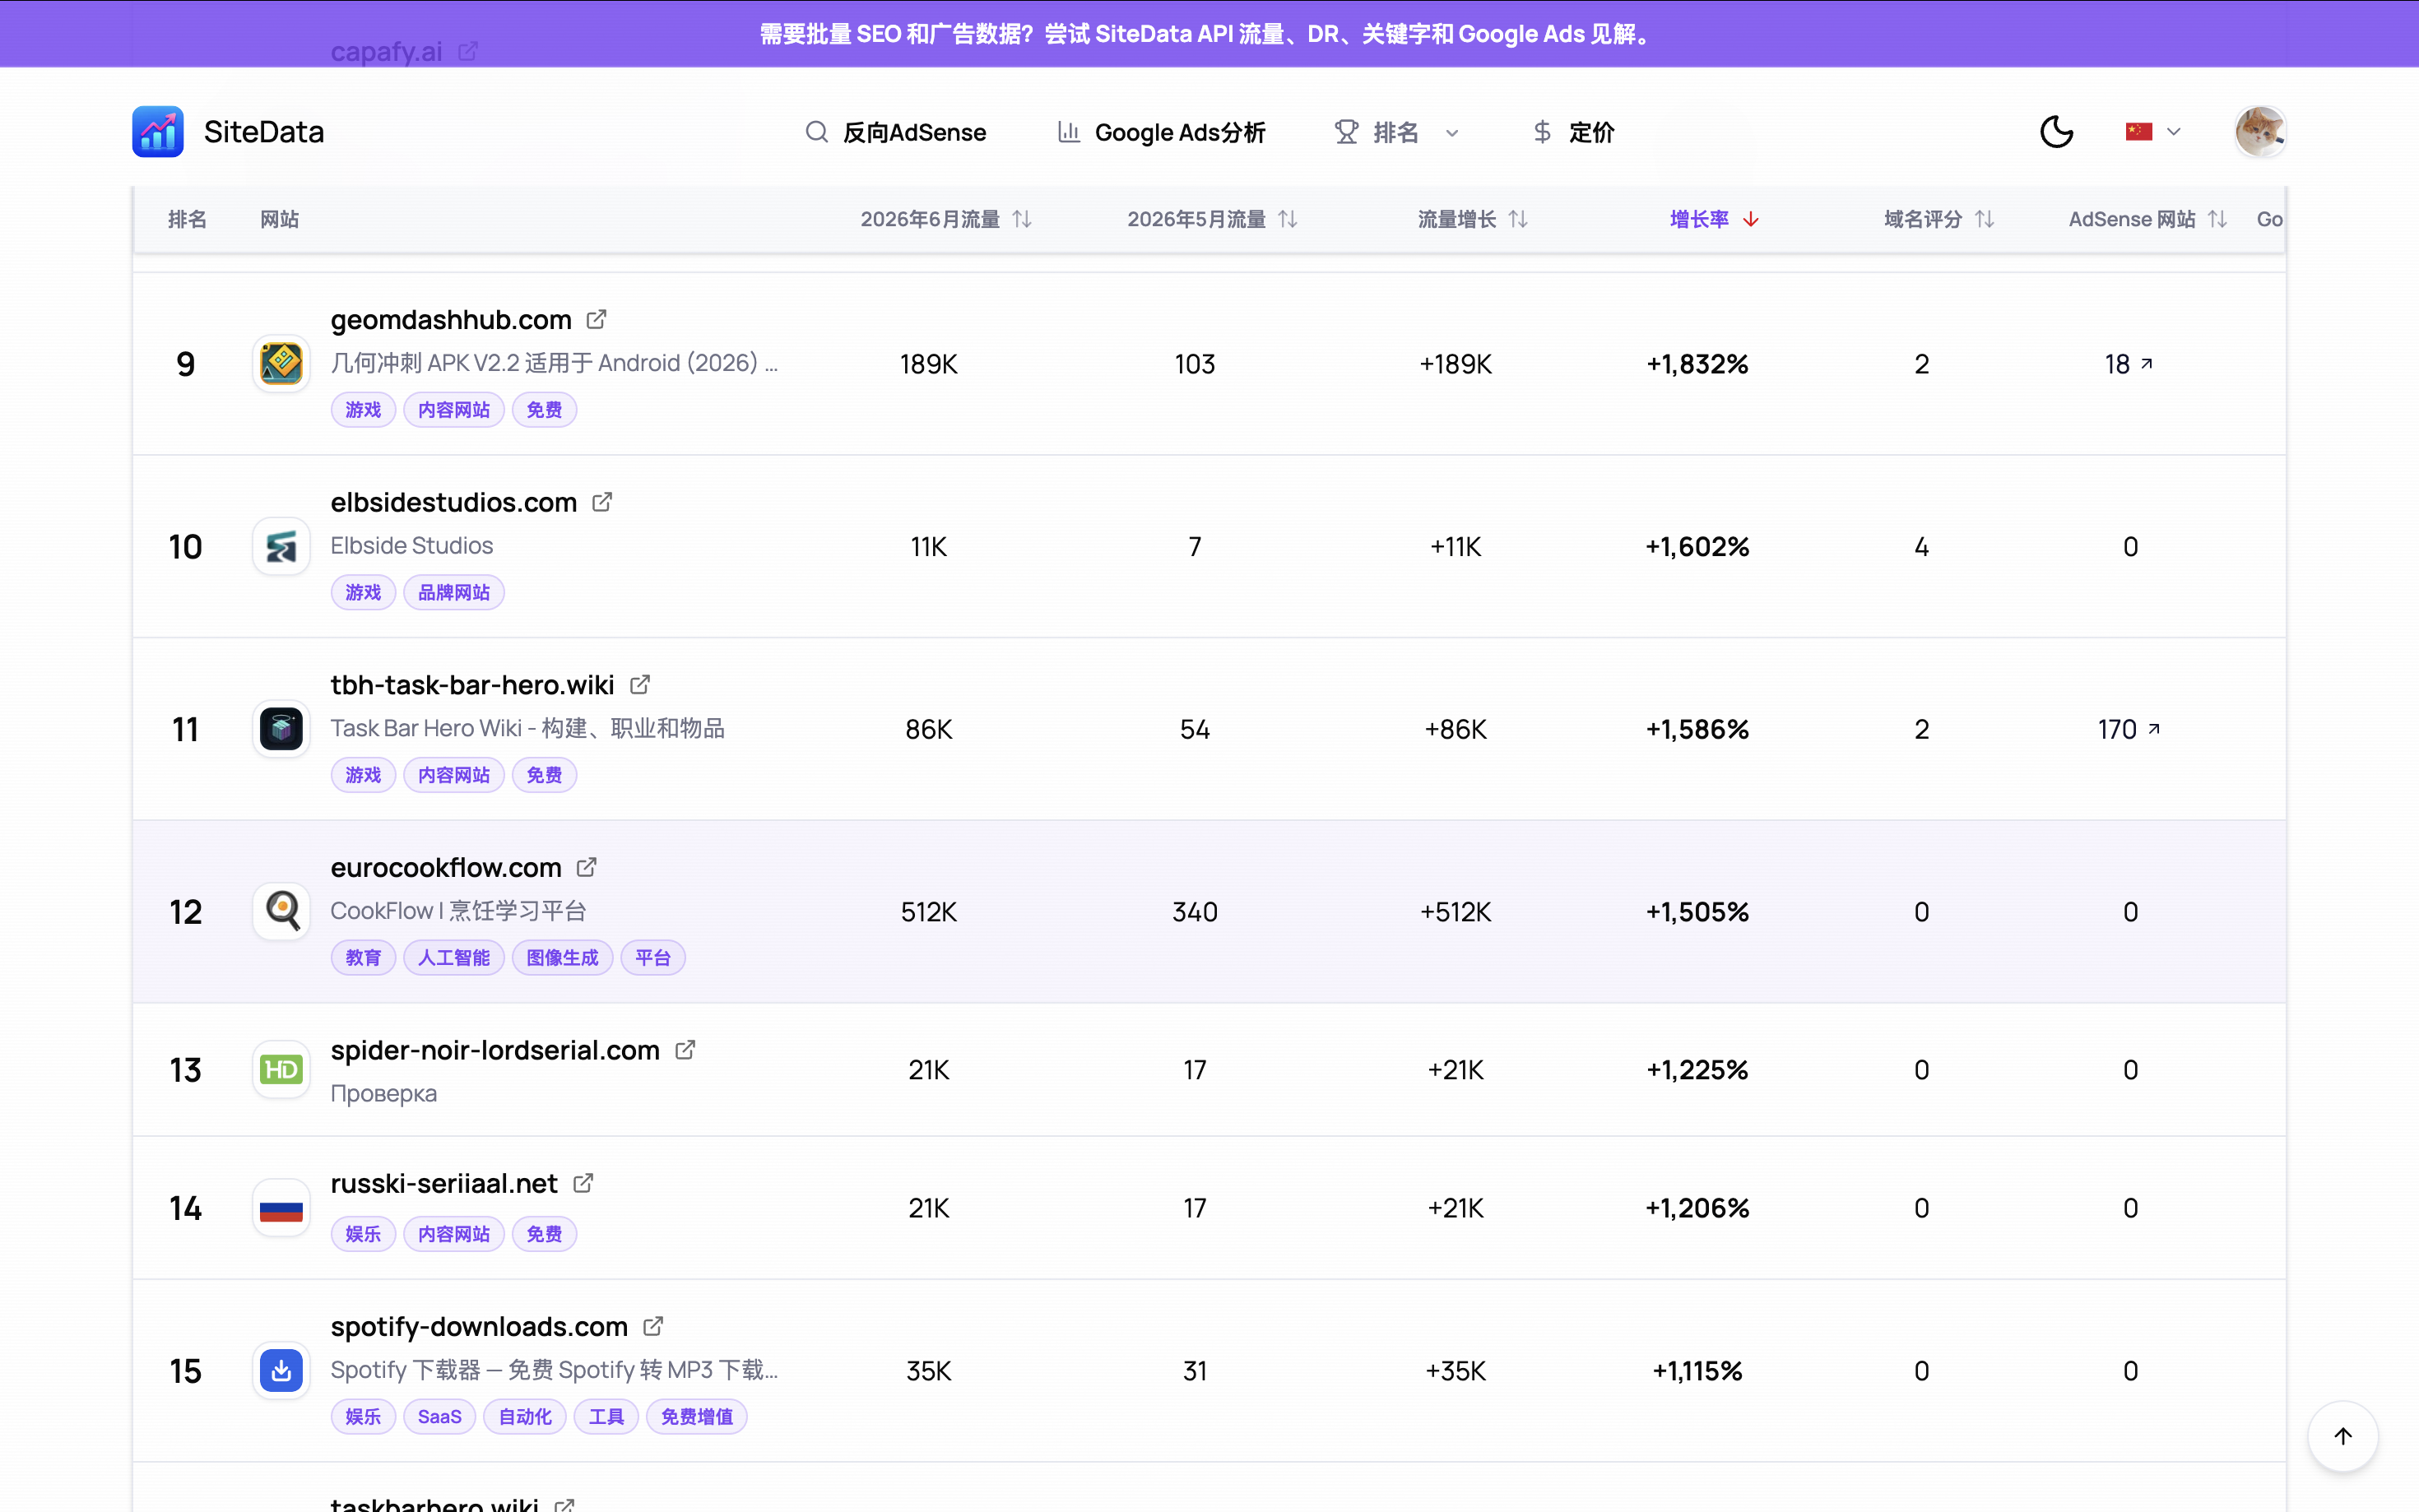Viewport: 2419px width, 1512px height.
Task: Open AdSense sites count 170 for tbh-task-bar-hero
Action: [2129, 729]
